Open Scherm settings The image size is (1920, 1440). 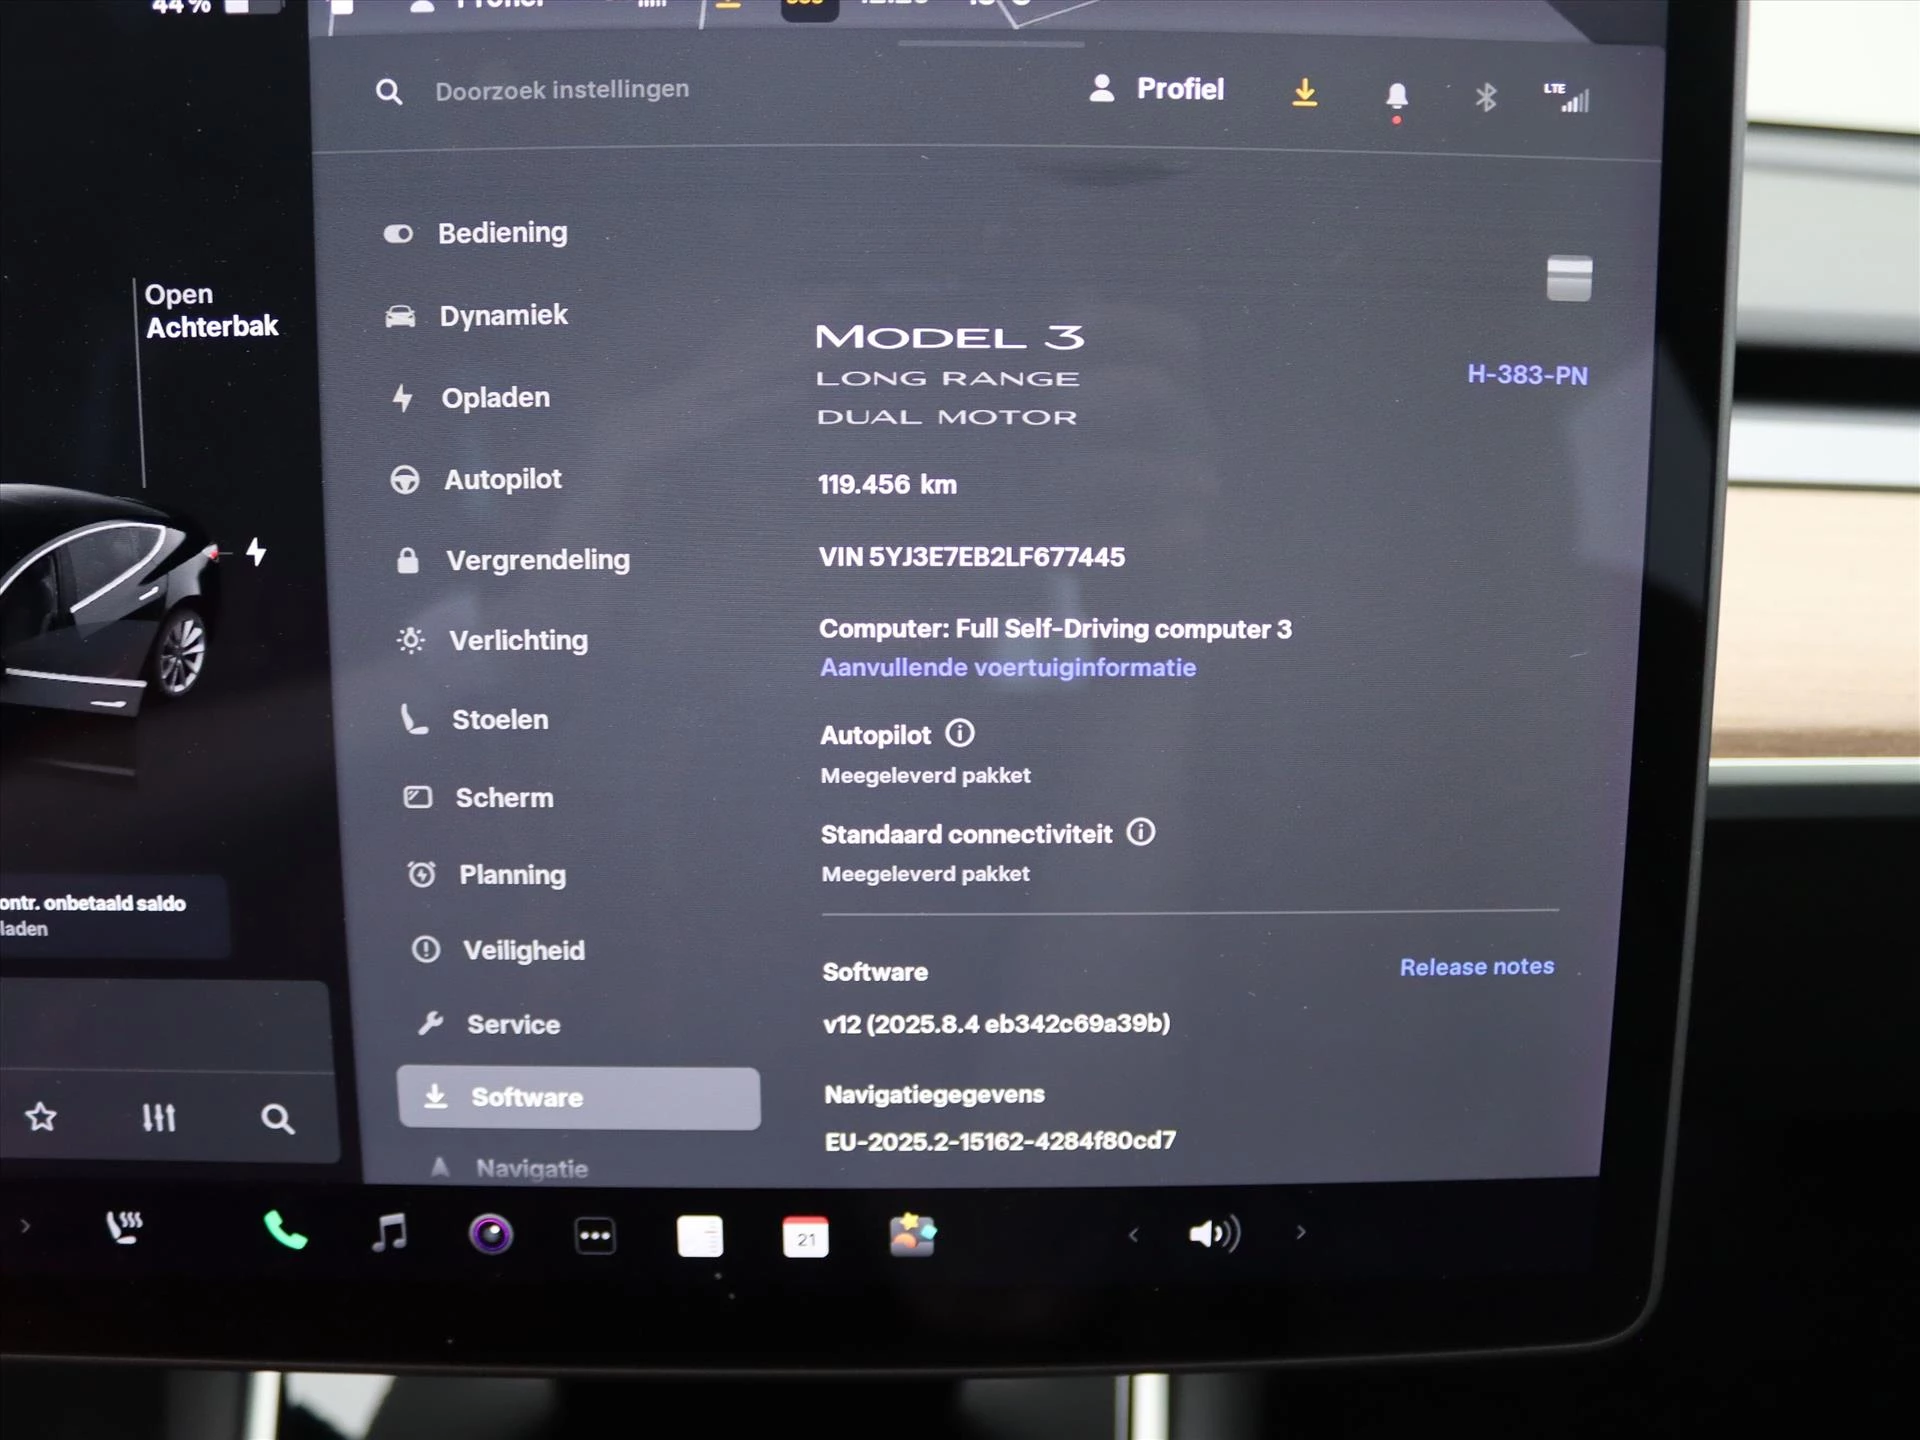point(478,798)
